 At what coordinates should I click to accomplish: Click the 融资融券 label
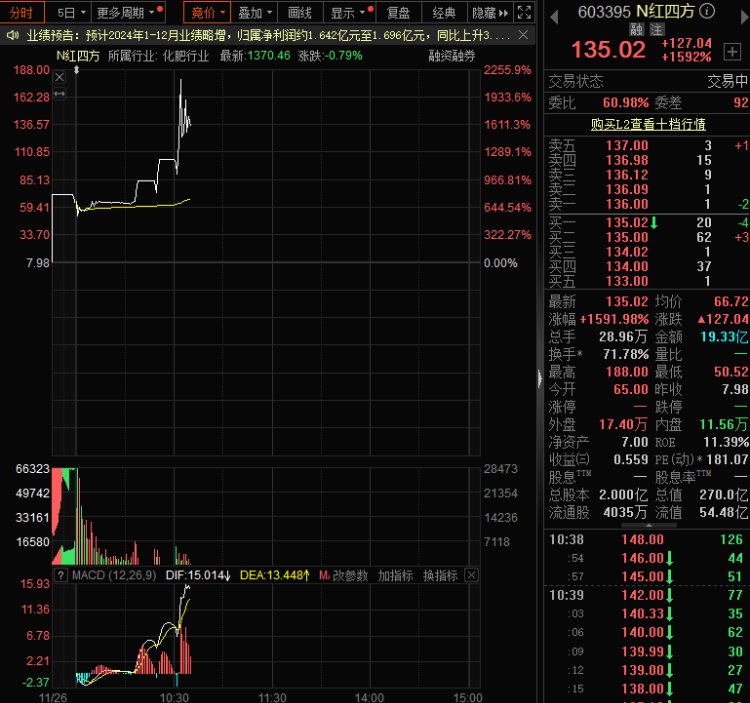[x=452, y=56]
